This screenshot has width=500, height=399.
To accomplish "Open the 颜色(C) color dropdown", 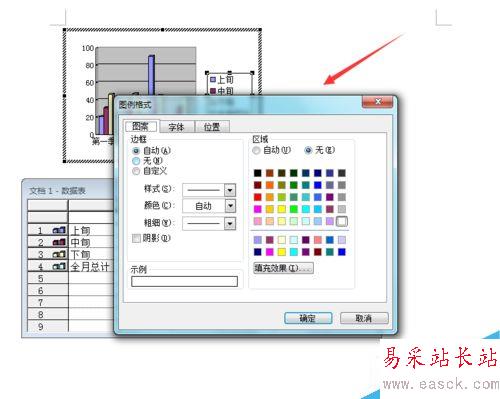I will [230, 206].
